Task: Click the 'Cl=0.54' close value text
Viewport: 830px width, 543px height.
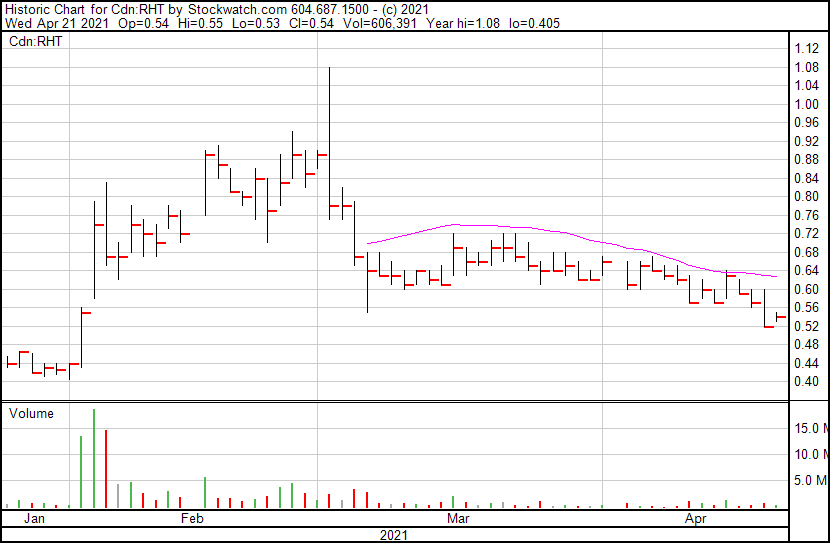Action: (311, 23)
